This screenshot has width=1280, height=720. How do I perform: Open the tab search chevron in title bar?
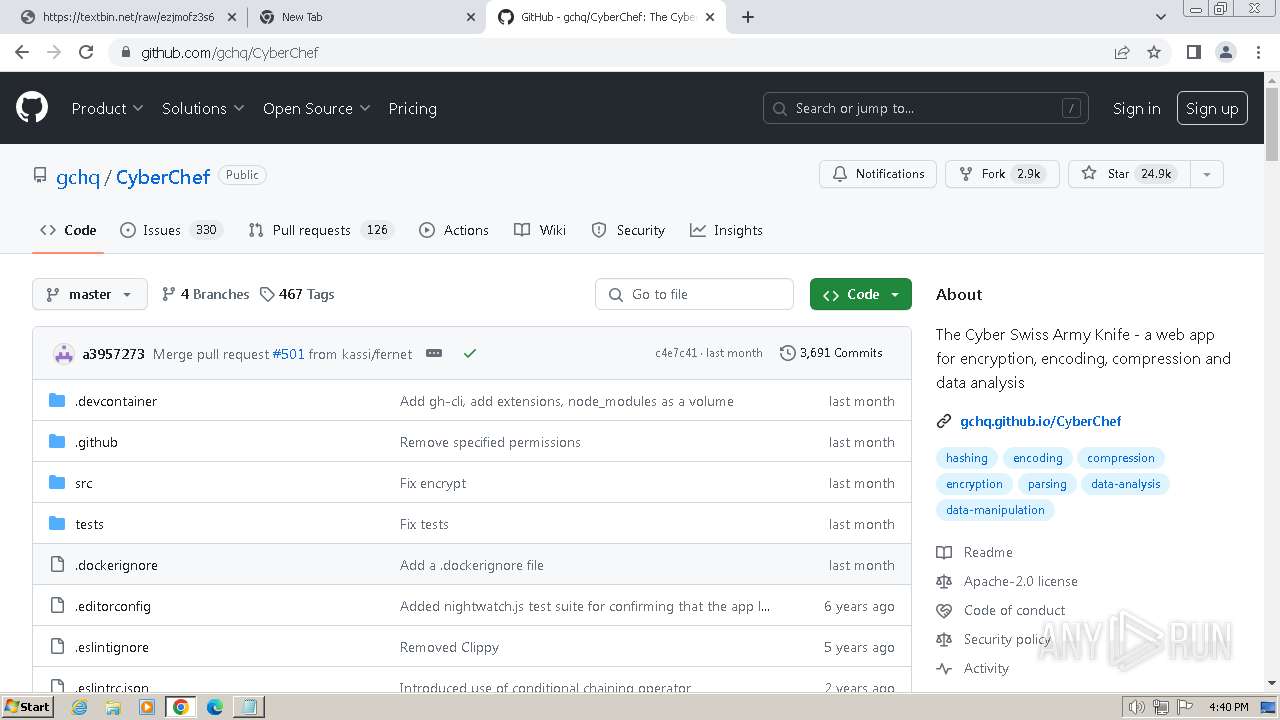point(1161,17)
